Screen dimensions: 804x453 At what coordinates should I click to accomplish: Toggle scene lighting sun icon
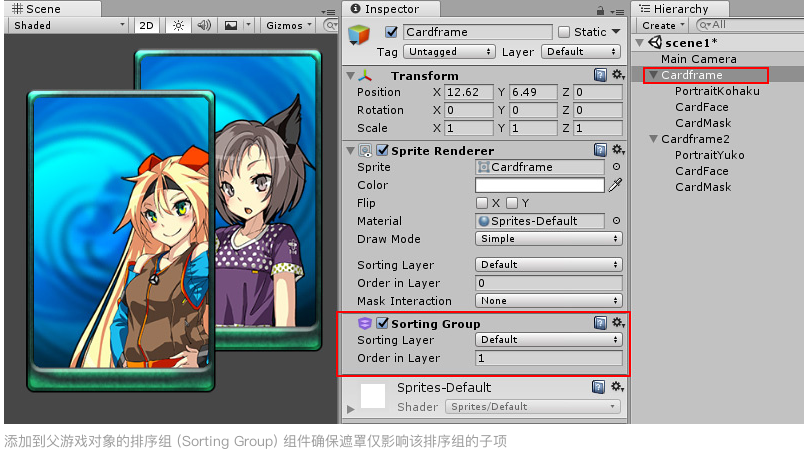(x=178, y=25)
